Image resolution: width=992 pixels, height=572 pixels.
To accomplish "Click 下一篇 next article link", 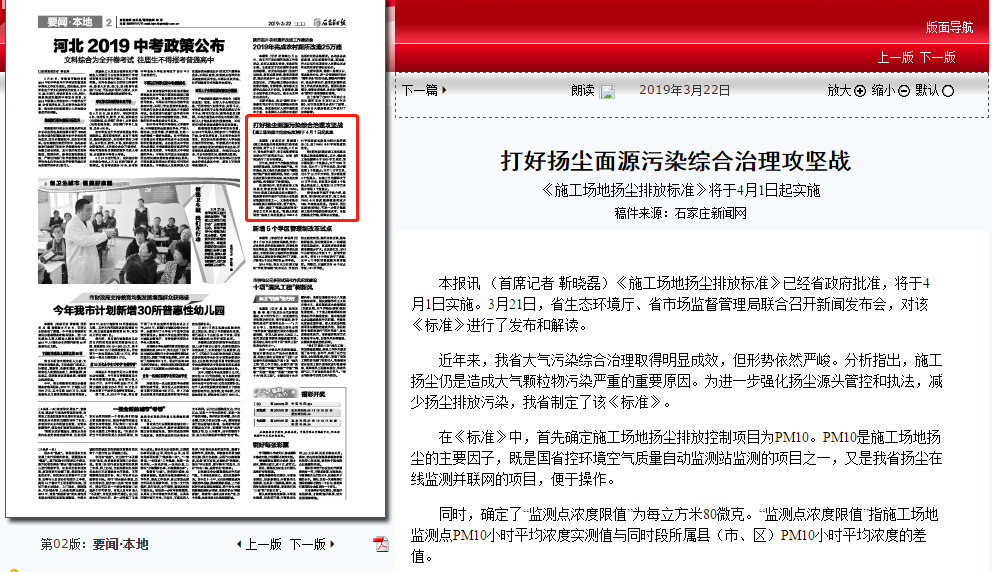I will (x=420, y=90).
